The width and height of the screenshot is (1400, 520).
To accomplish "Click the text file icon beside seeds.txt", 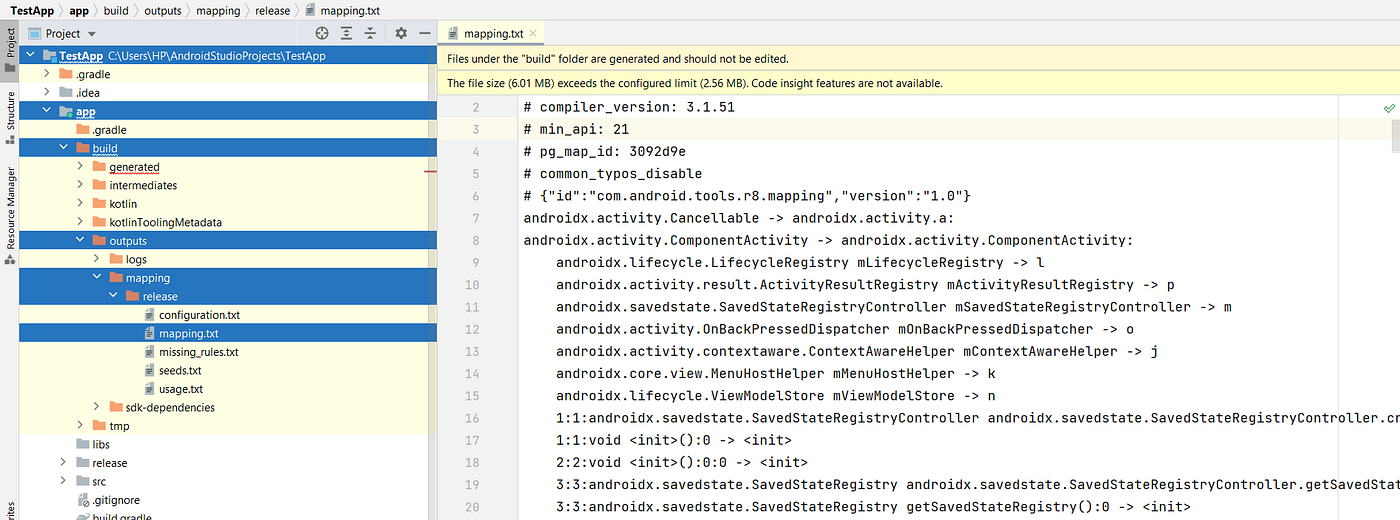I will (148, 370).
